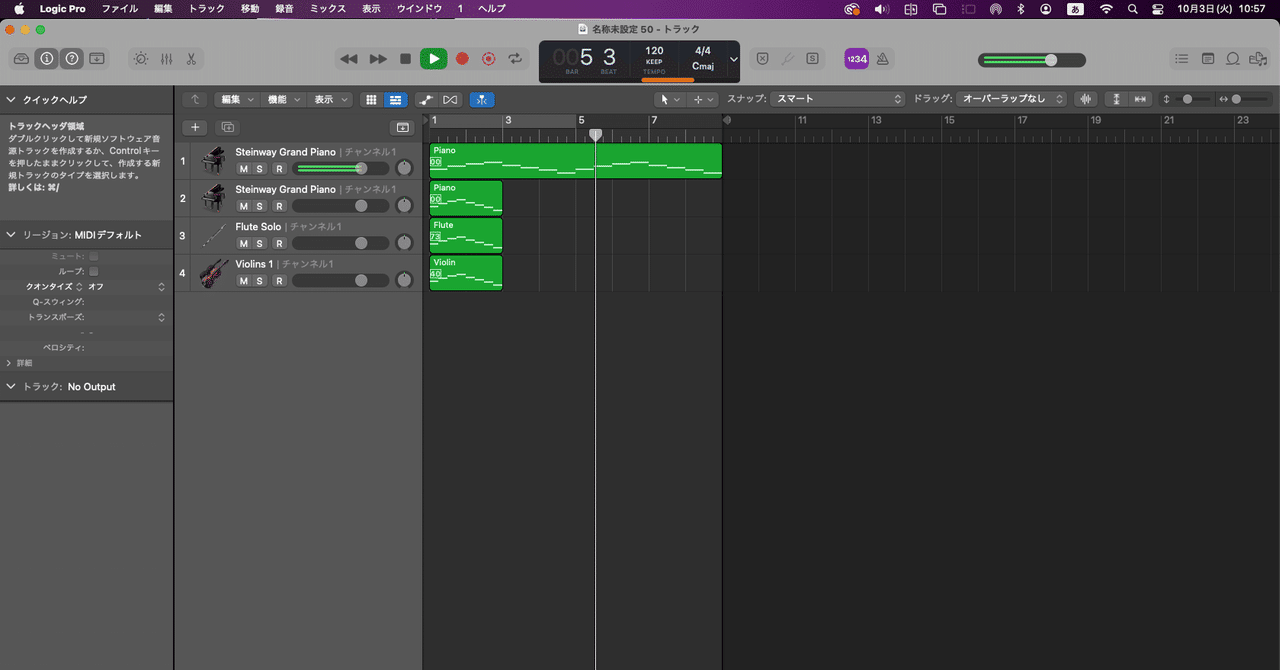Toggle the Replace mode X button
This screenshot has width=1280, height=670.
(763, 59)
